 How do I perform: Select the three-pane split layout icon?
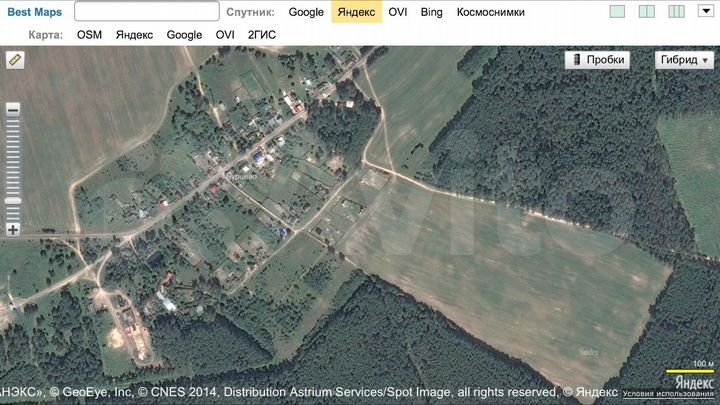pyautogui.click(x=676, y=12)
